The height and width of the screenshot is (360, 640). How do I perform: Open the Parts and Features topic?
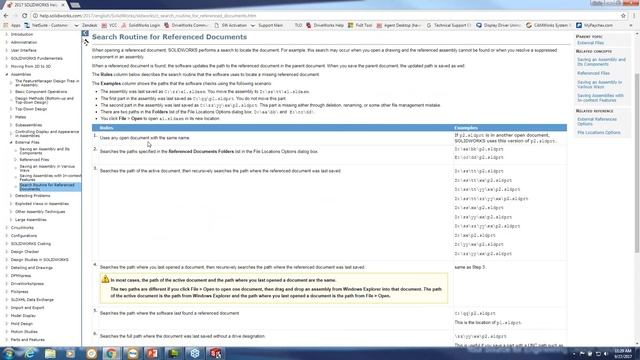pos(27,340)
